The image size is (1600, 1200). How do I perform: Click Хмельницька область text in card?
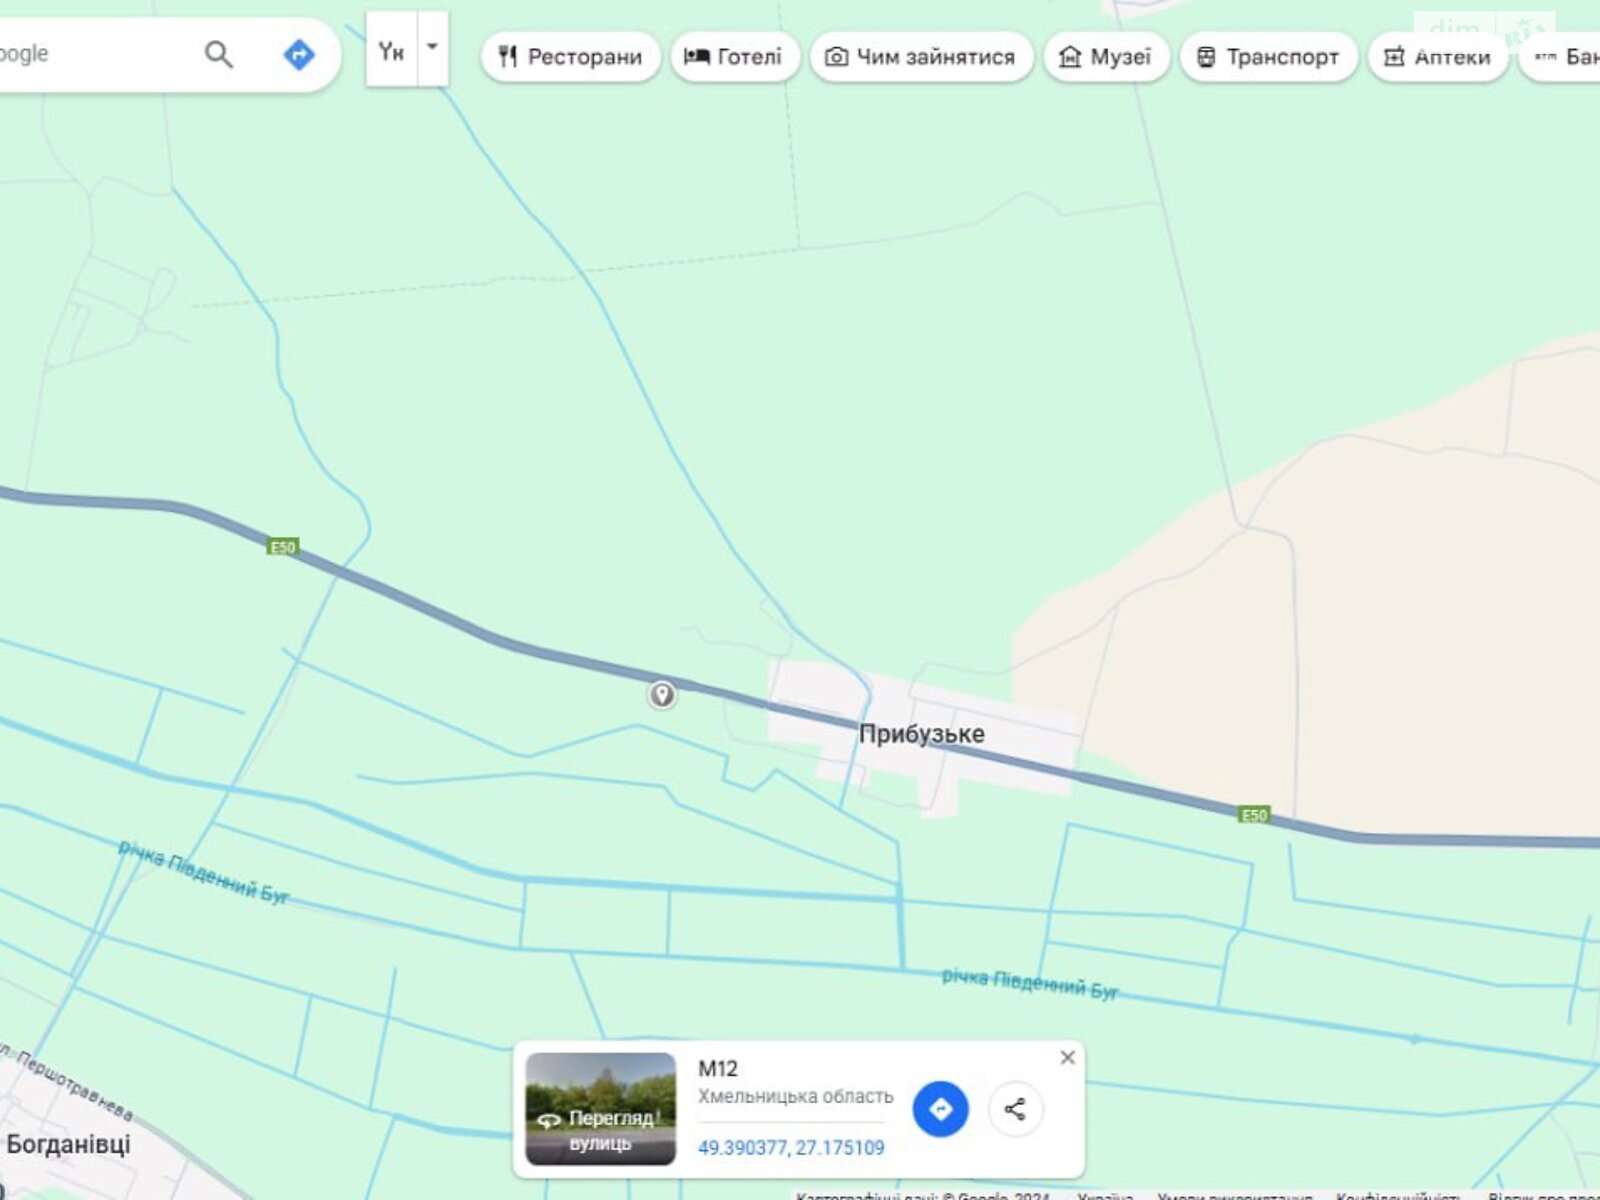pos(796,1096)
